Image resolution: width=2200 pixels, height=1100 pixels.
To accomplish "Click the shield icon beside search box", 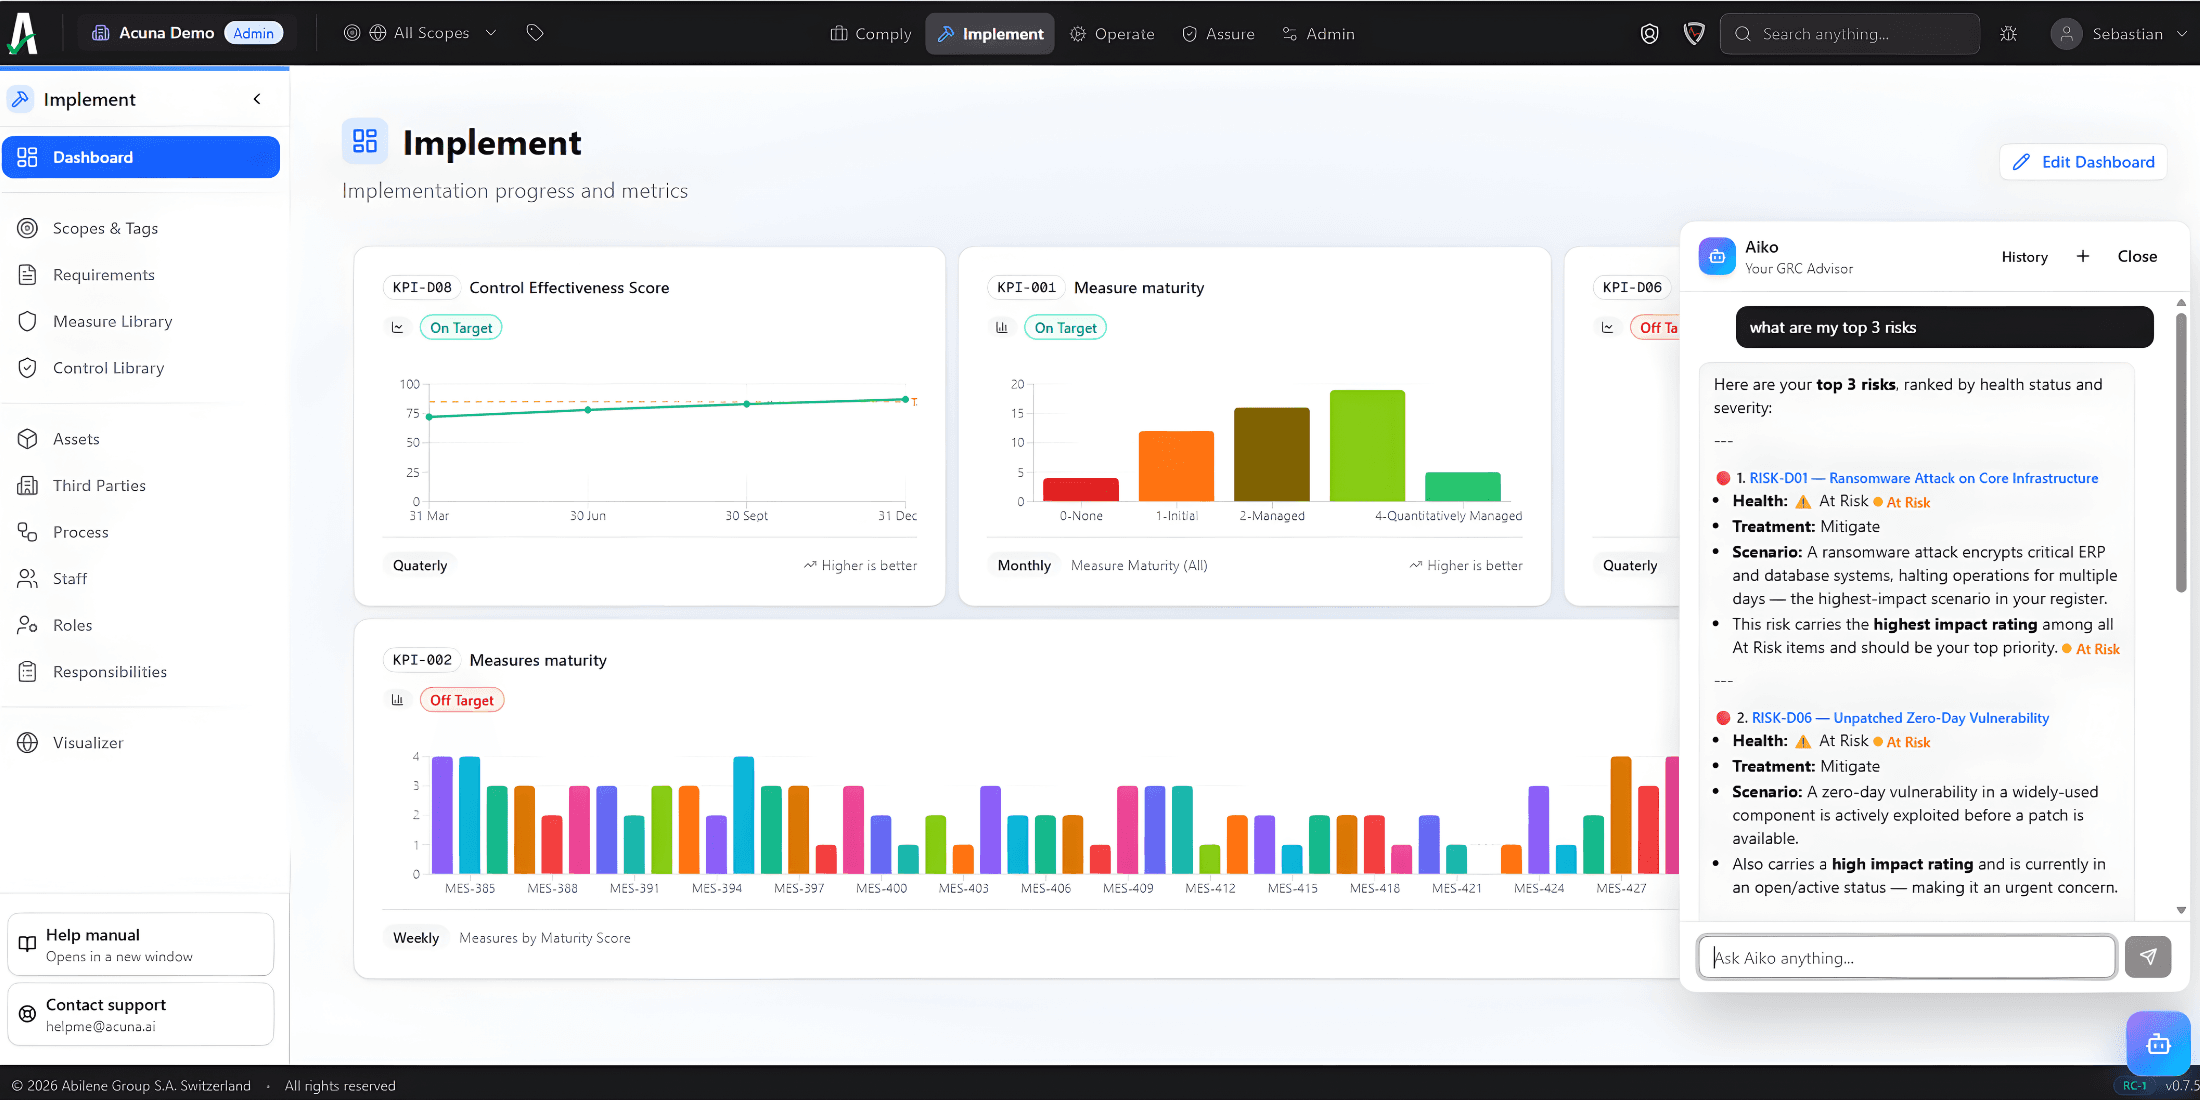I will coord(1694,34).
